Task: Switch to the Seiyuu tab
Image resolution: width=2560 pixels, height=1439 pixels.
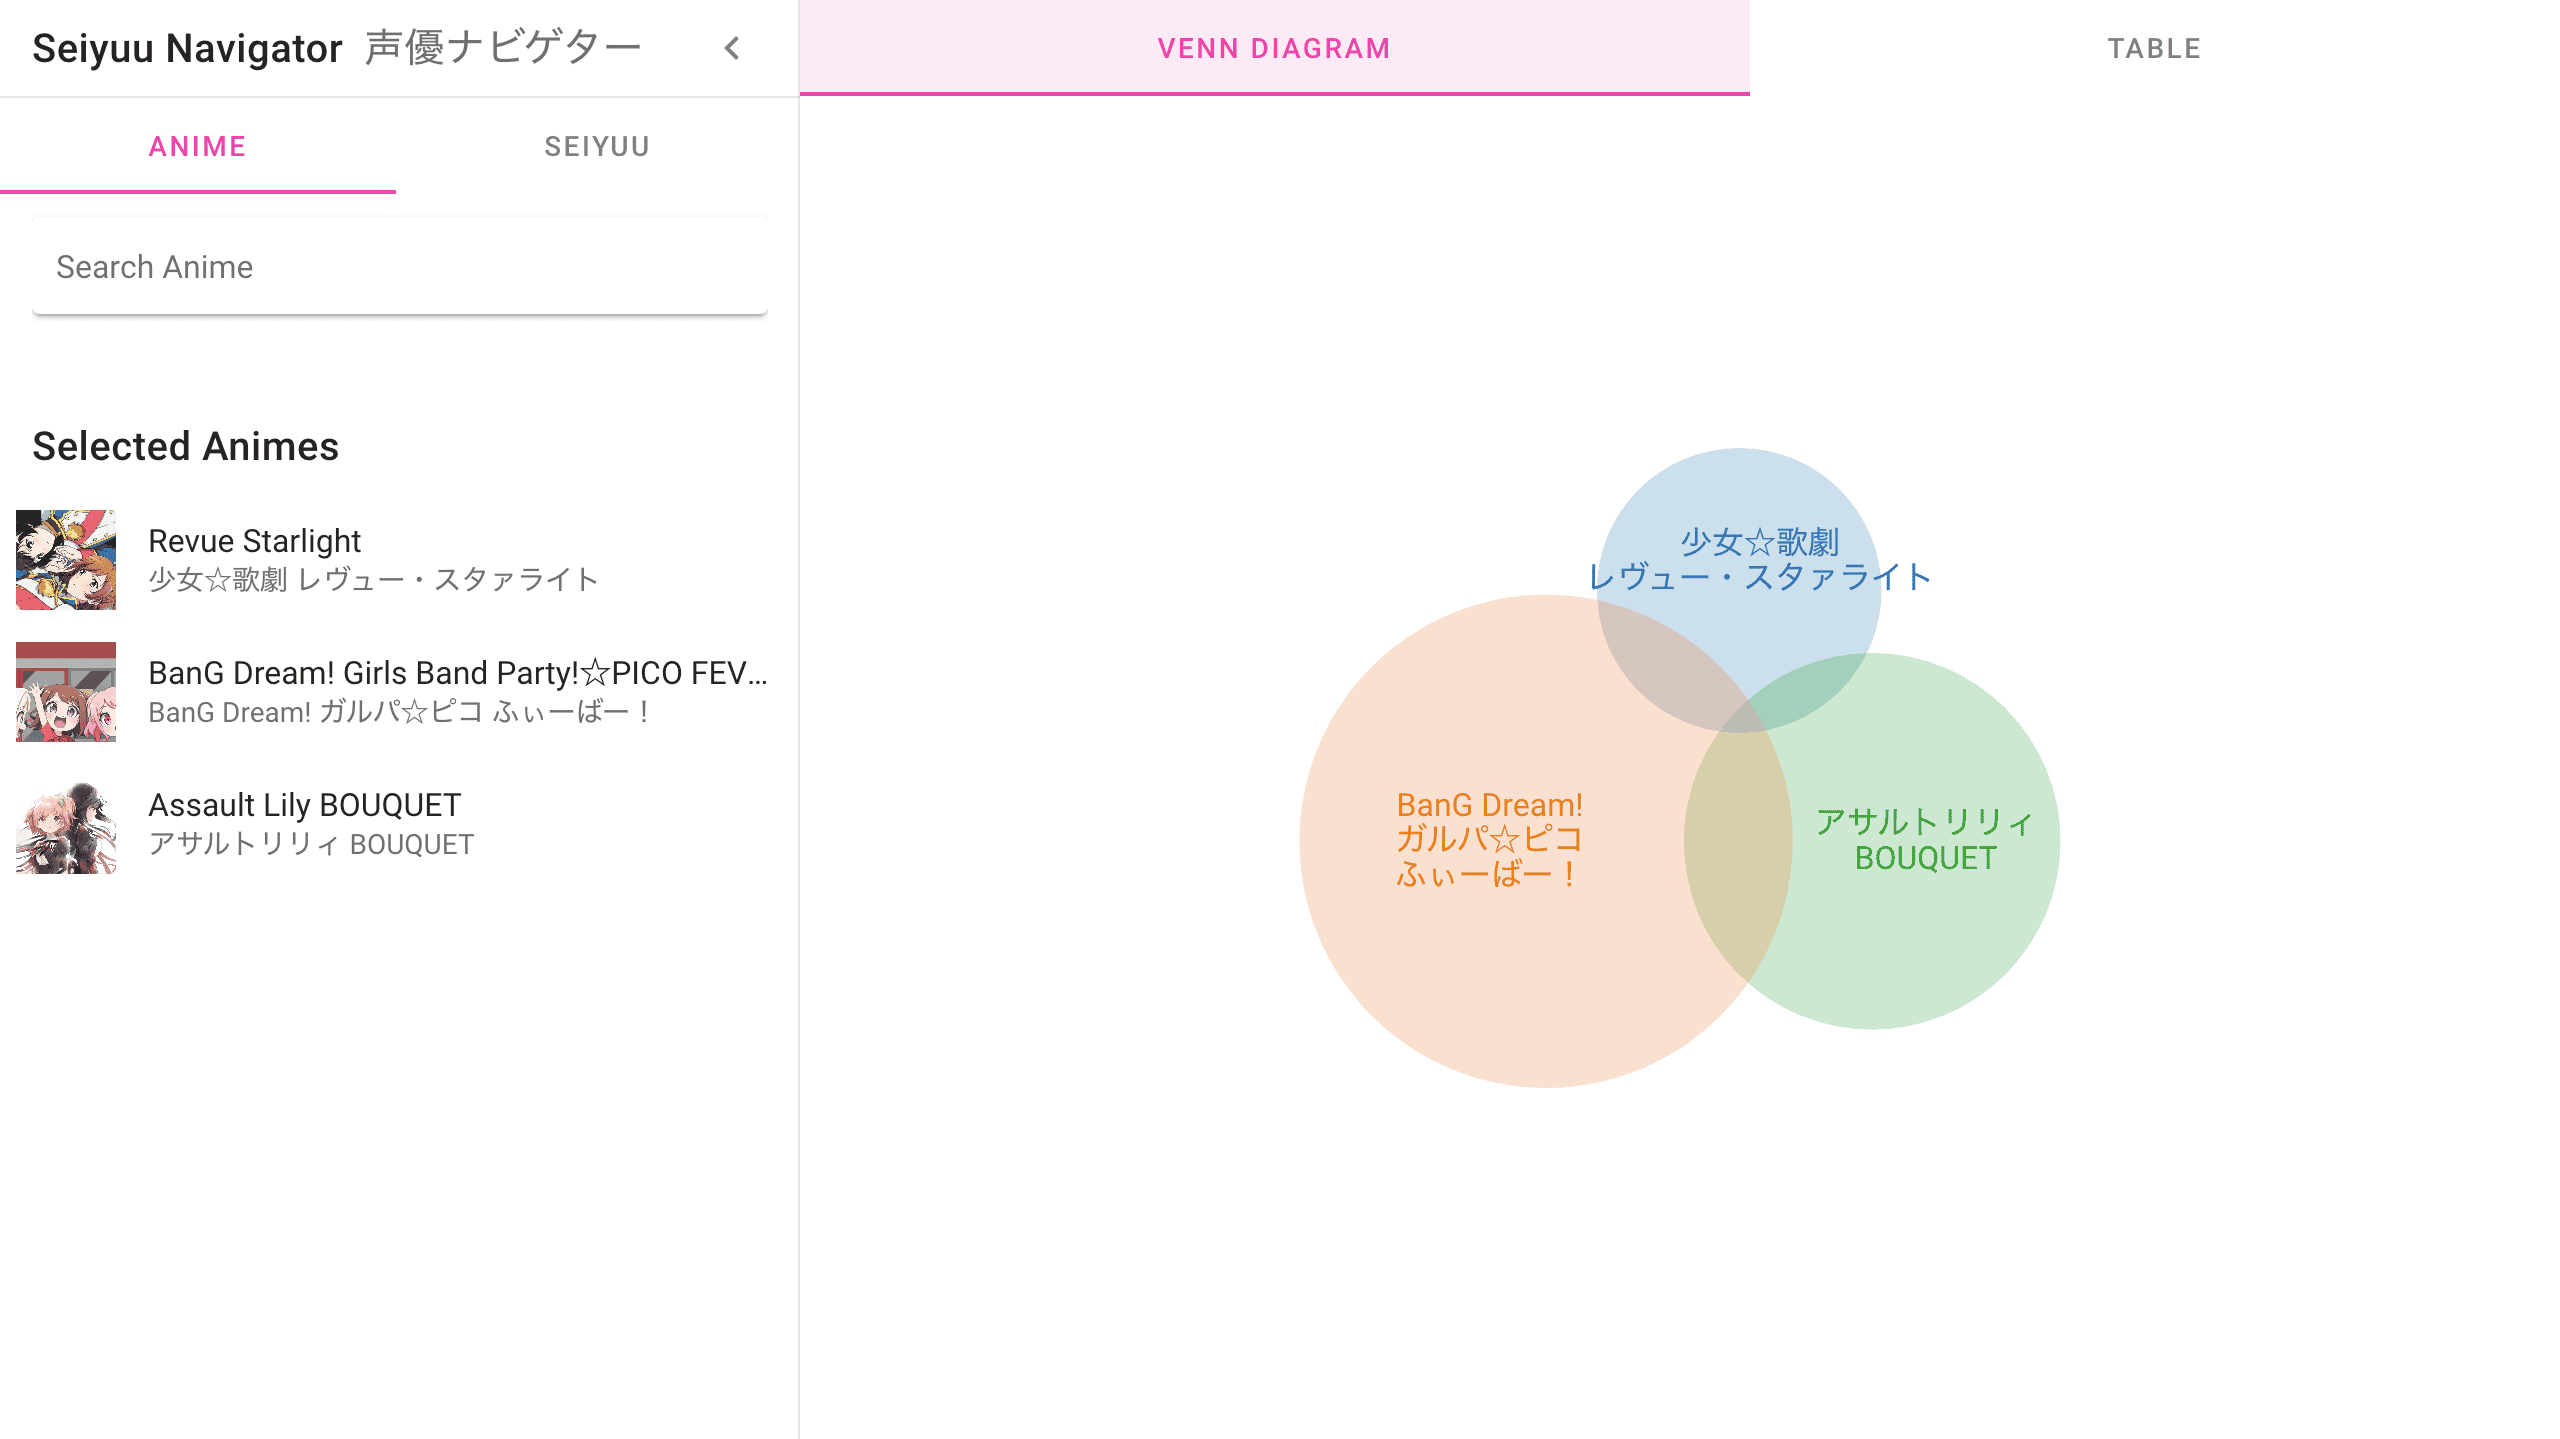Action: click(597, 146)
